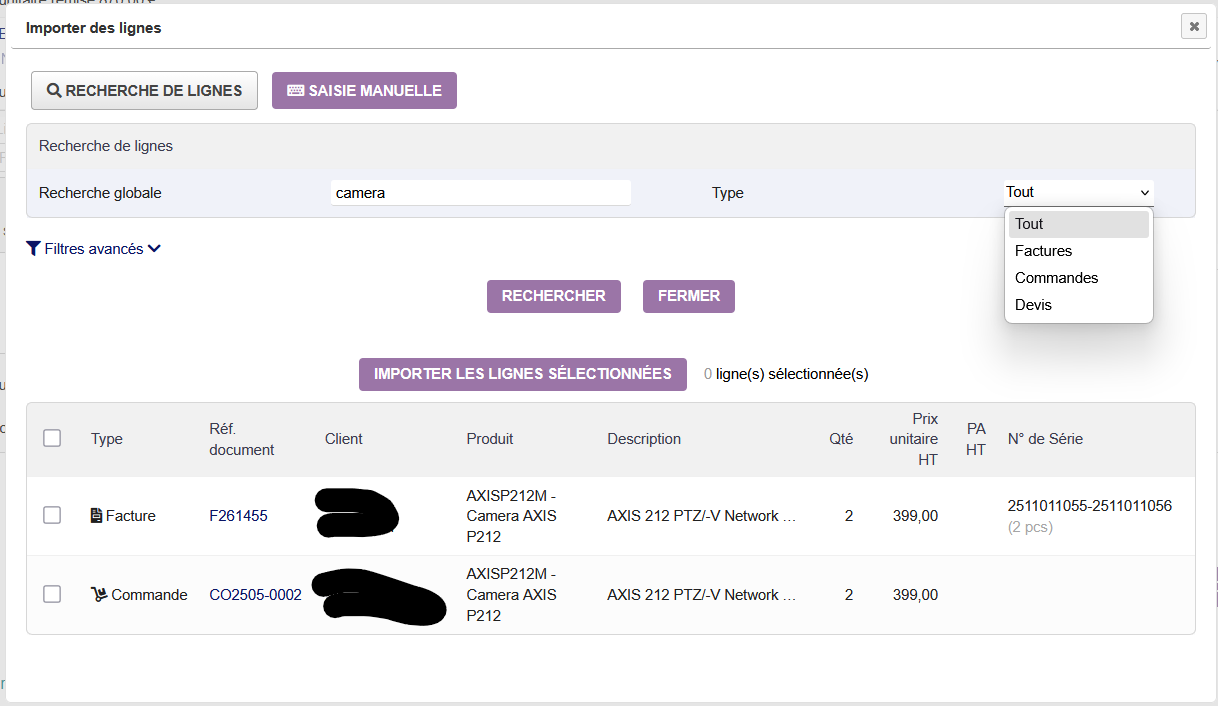Click the Commande cart icon
Screen dimensions: 1218x706
pyautogui.click(x=99, y=595)
